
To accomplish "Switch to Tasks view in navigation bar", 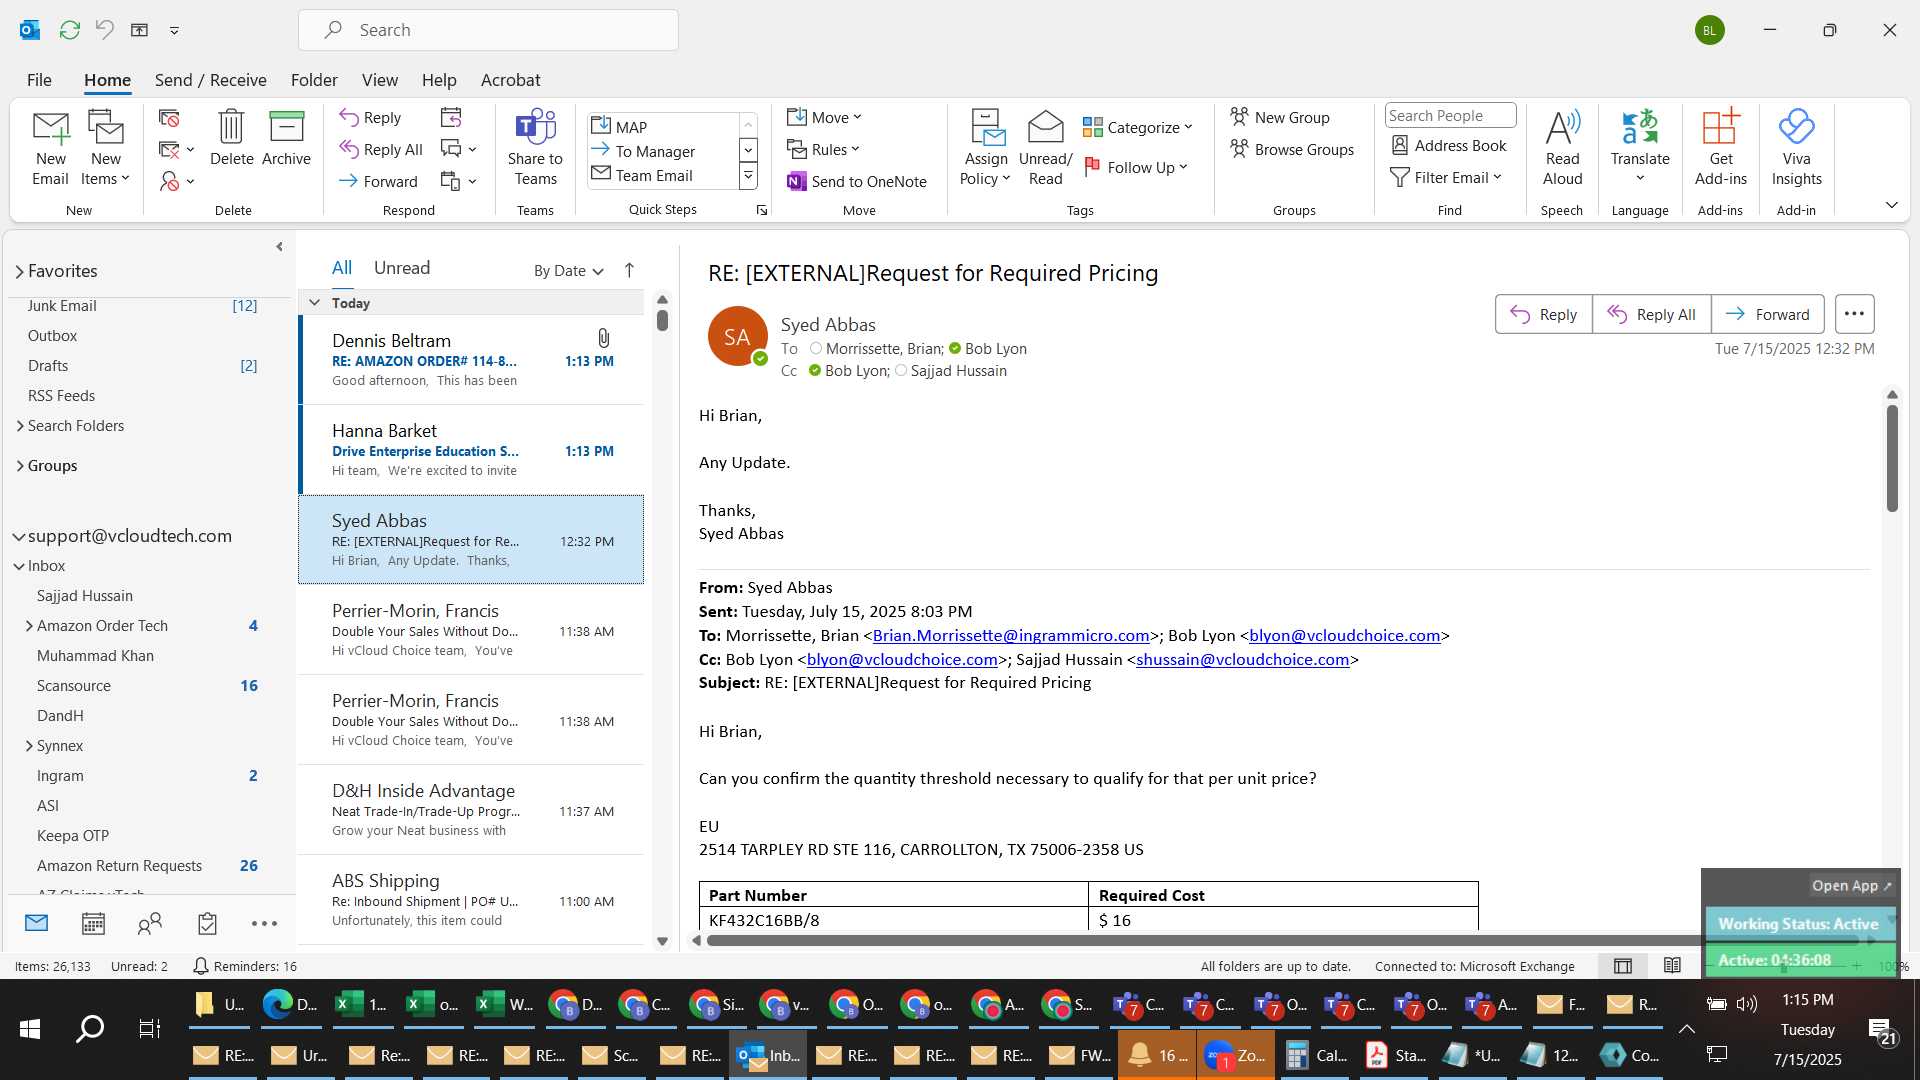I will [207, 924].
